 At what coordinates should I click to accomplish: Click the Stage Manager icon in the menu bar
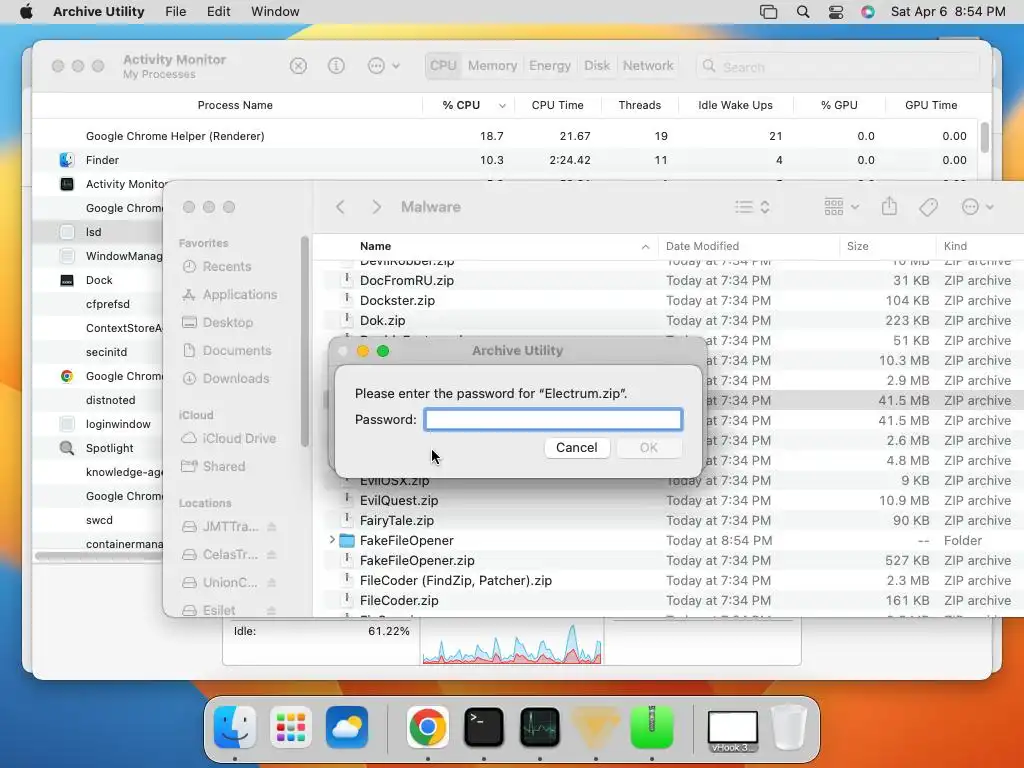(x=769, y=12)
